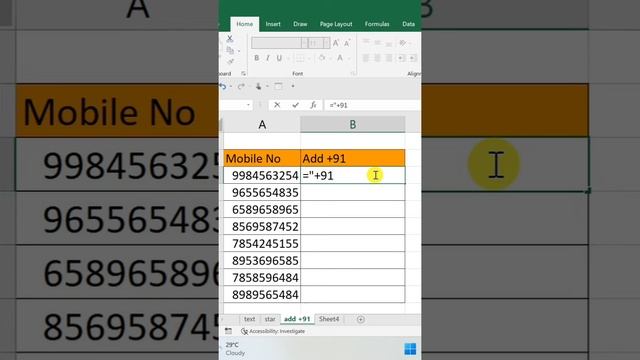Expand the Copy options arrow
This screenshot has width=640, height=360.
tap(238, 51)
